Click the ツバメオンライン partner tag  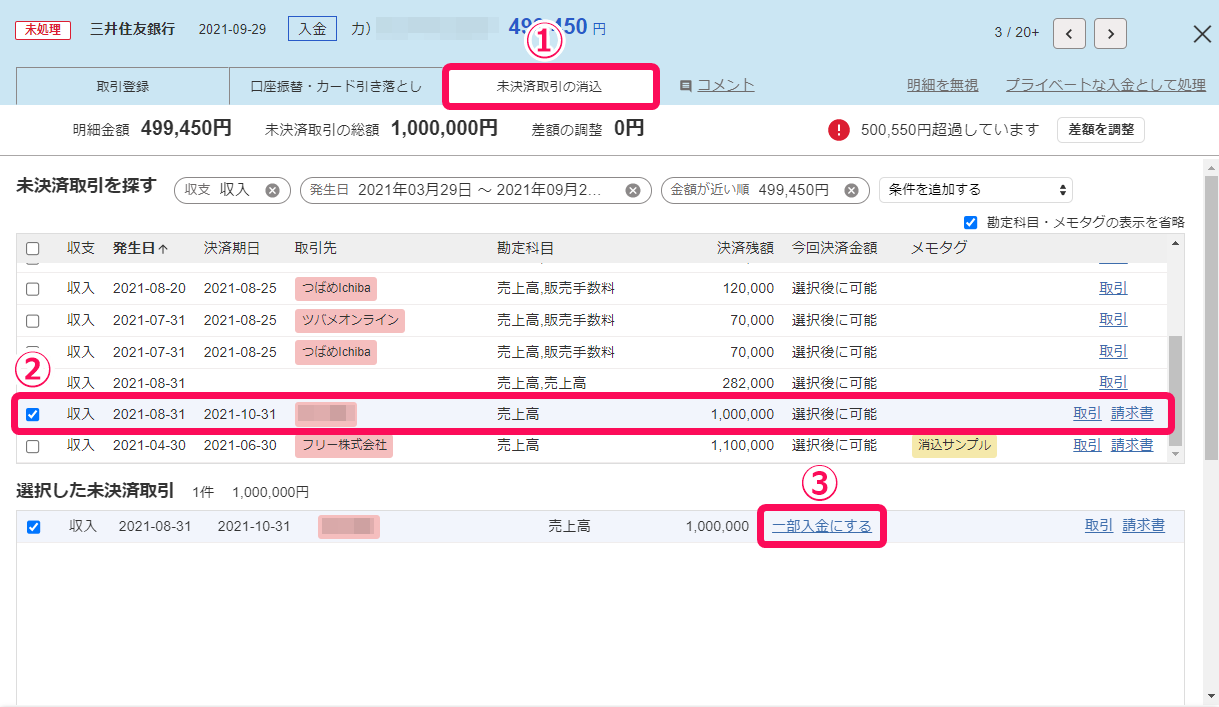[x=350, y=320]
